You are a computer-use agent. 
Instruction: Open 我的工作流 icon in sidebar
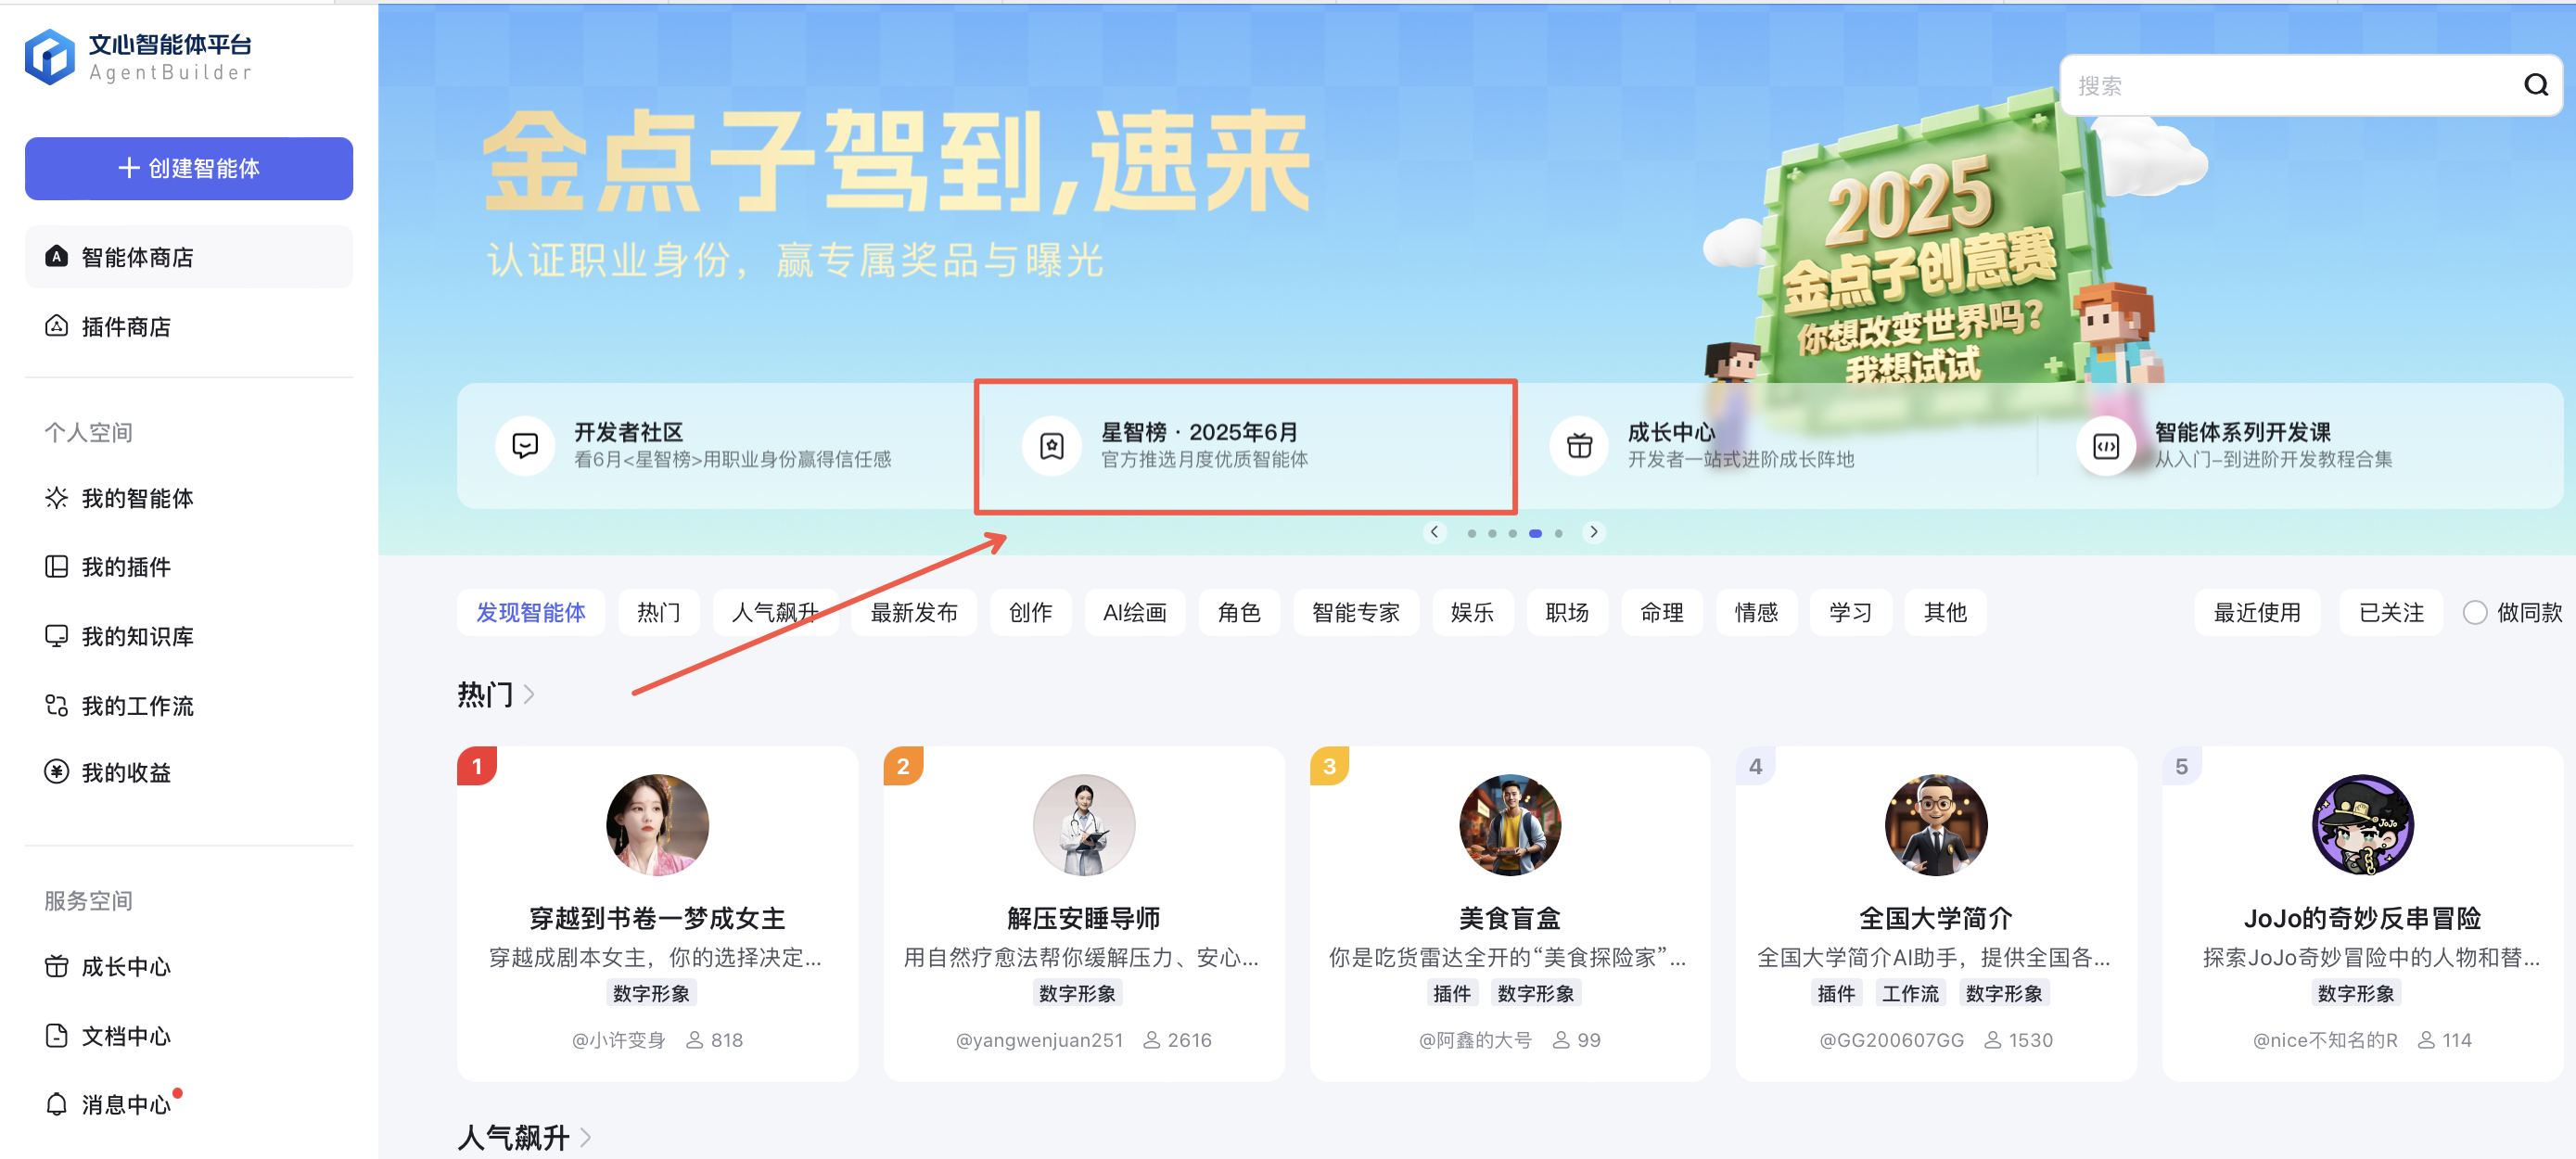pyautogui.click(x=57, y=705)
